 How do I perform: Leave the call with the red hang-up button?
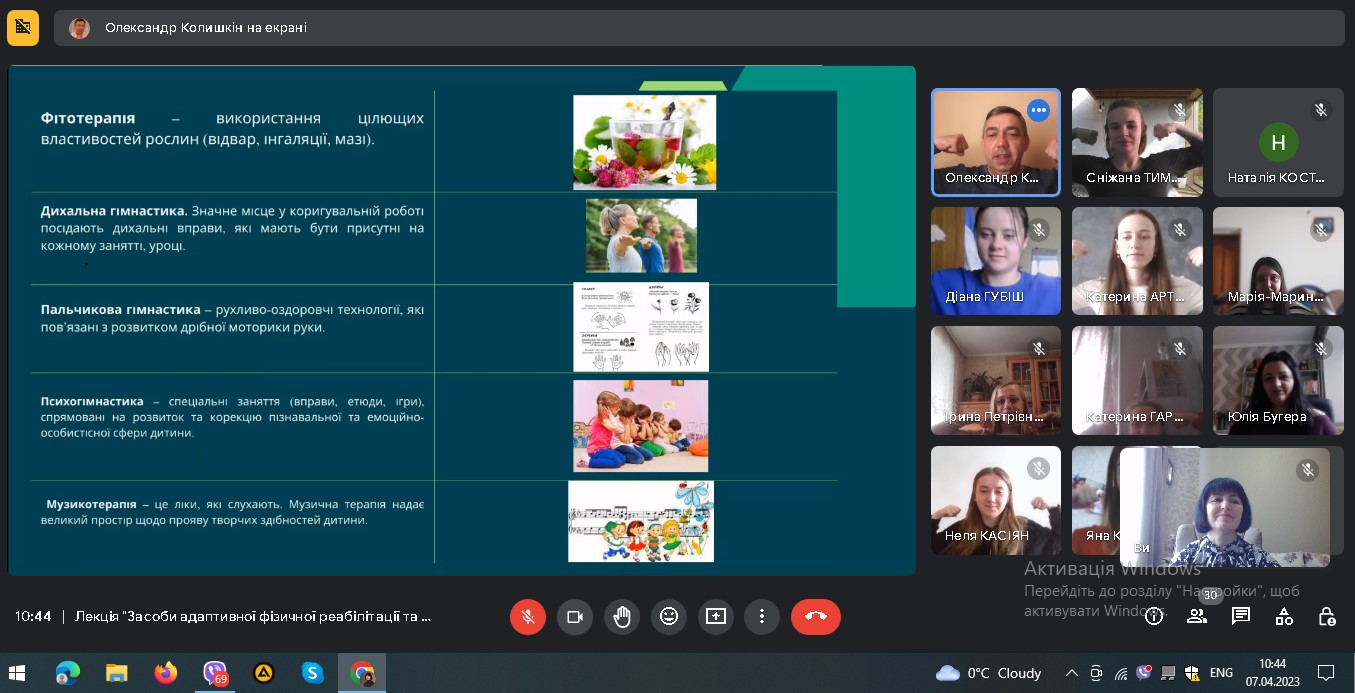(816, 617)
